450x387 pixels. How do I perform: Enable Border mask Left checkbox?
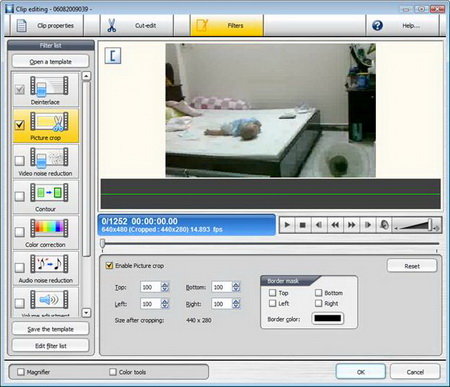pyautogui.click(x=273, y=303)
